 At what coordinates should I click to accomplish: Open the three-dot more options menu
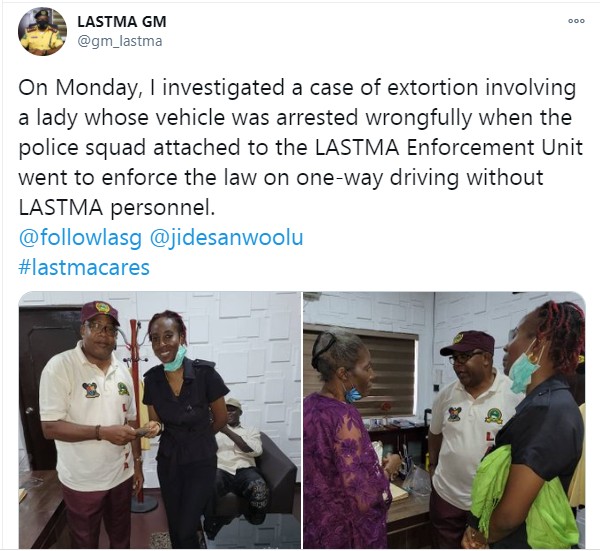[576, 21]
